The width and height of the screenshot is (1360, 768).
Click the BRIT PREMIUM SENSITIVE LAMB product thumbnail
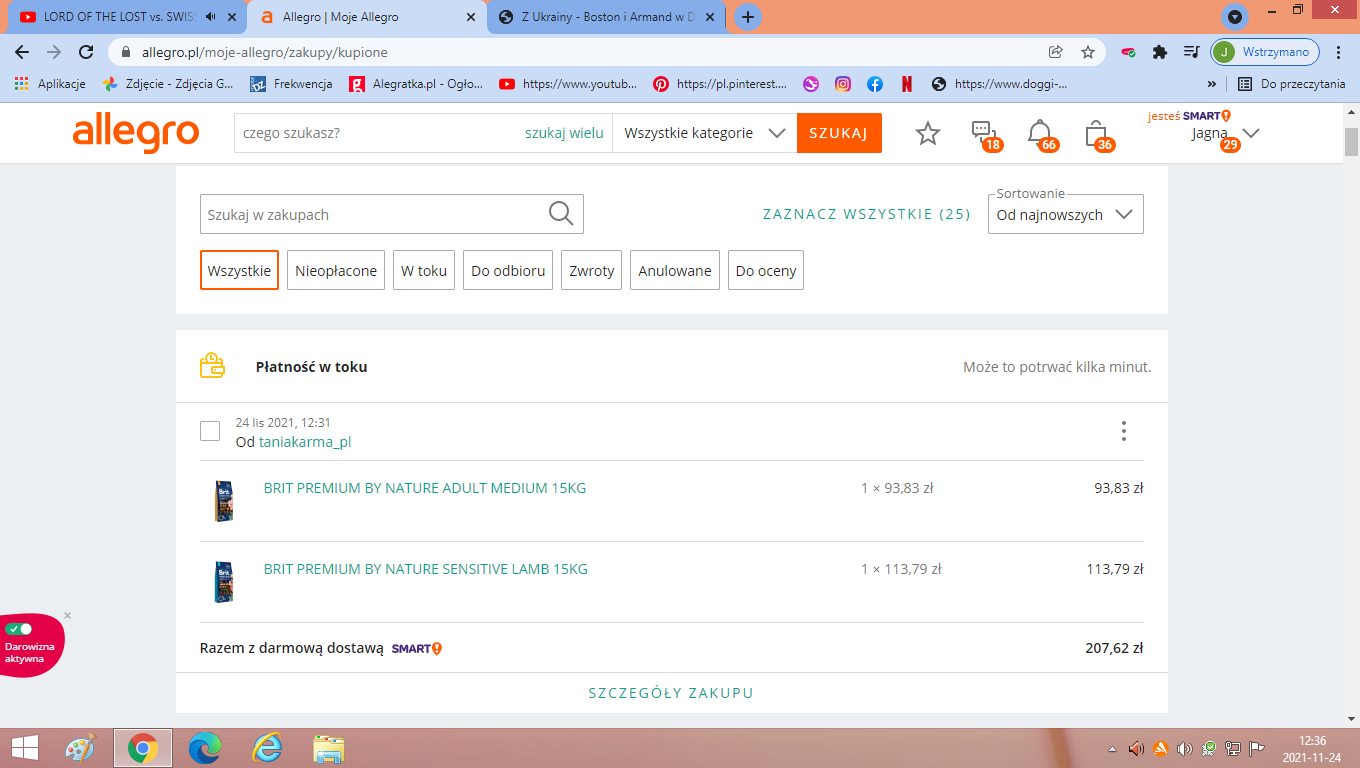pyautogui.click(x=223, y=581)
